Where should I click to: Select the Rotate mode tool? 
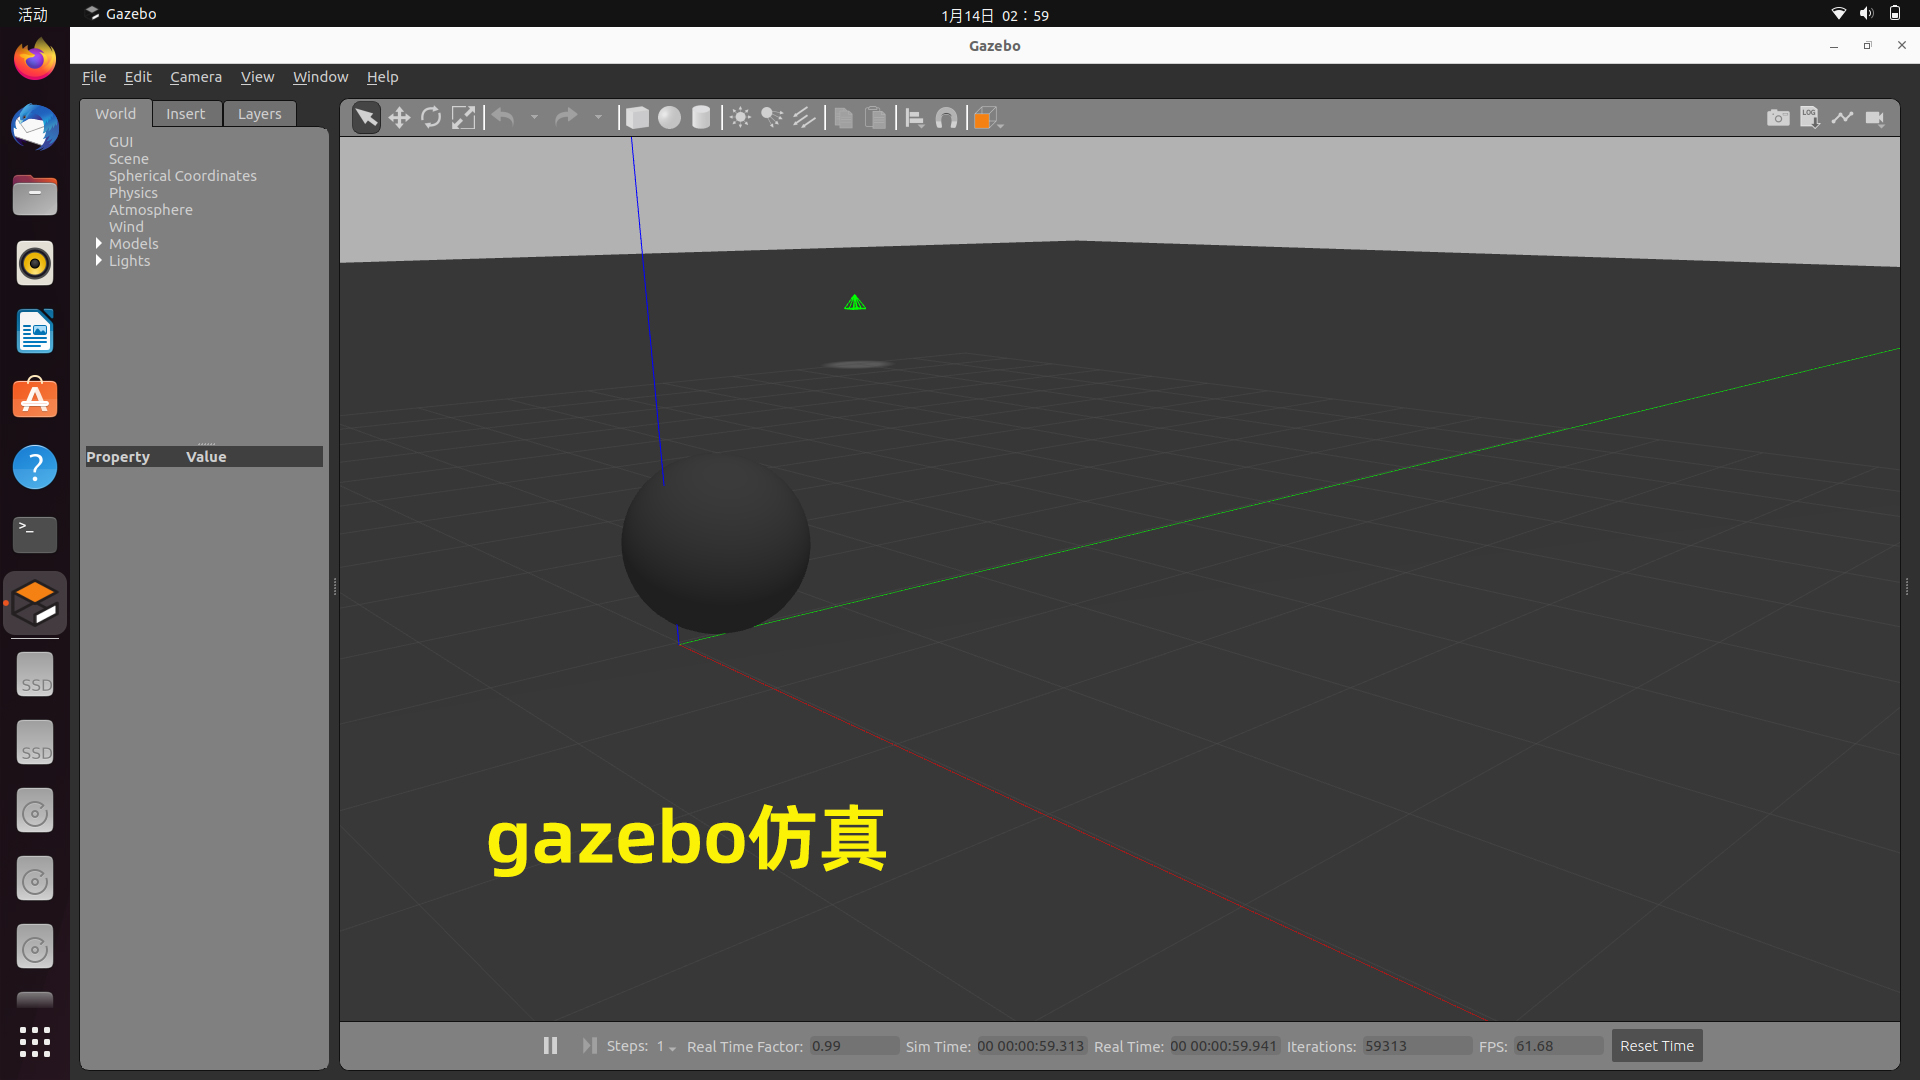(x=431, y=118)
